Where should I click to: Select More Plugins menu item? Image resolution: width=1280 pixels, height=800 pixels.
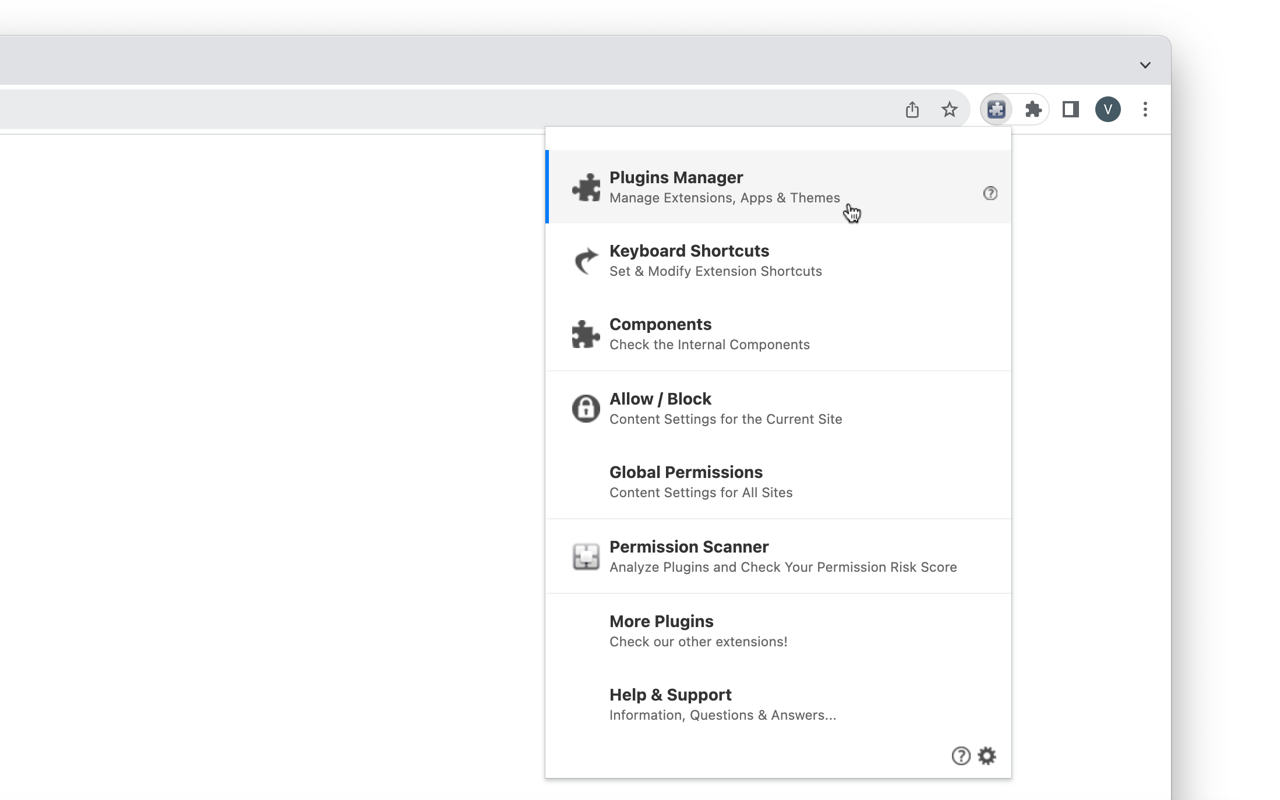click(662, 630)
